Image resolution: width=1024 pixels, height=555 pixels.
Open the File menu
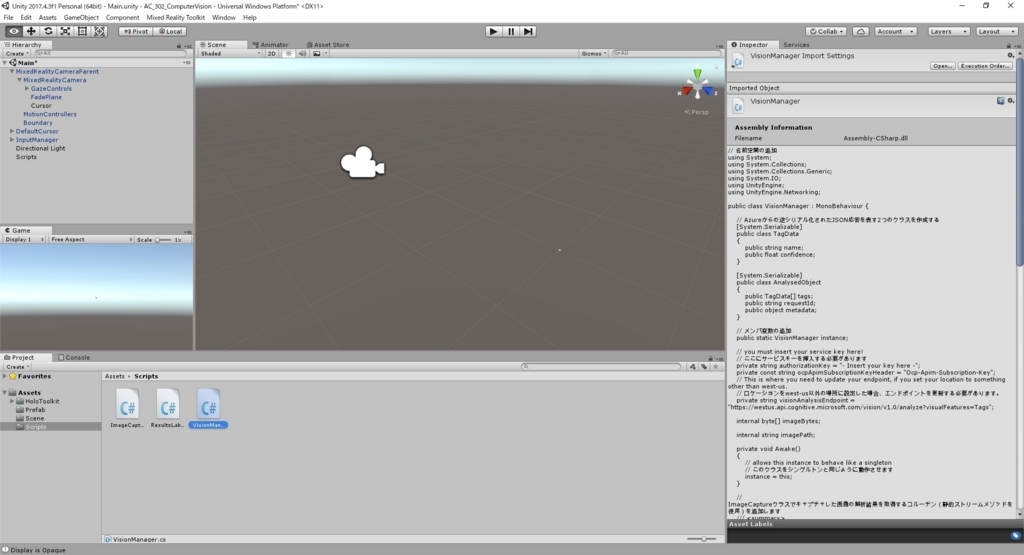(x=8, y=18)
